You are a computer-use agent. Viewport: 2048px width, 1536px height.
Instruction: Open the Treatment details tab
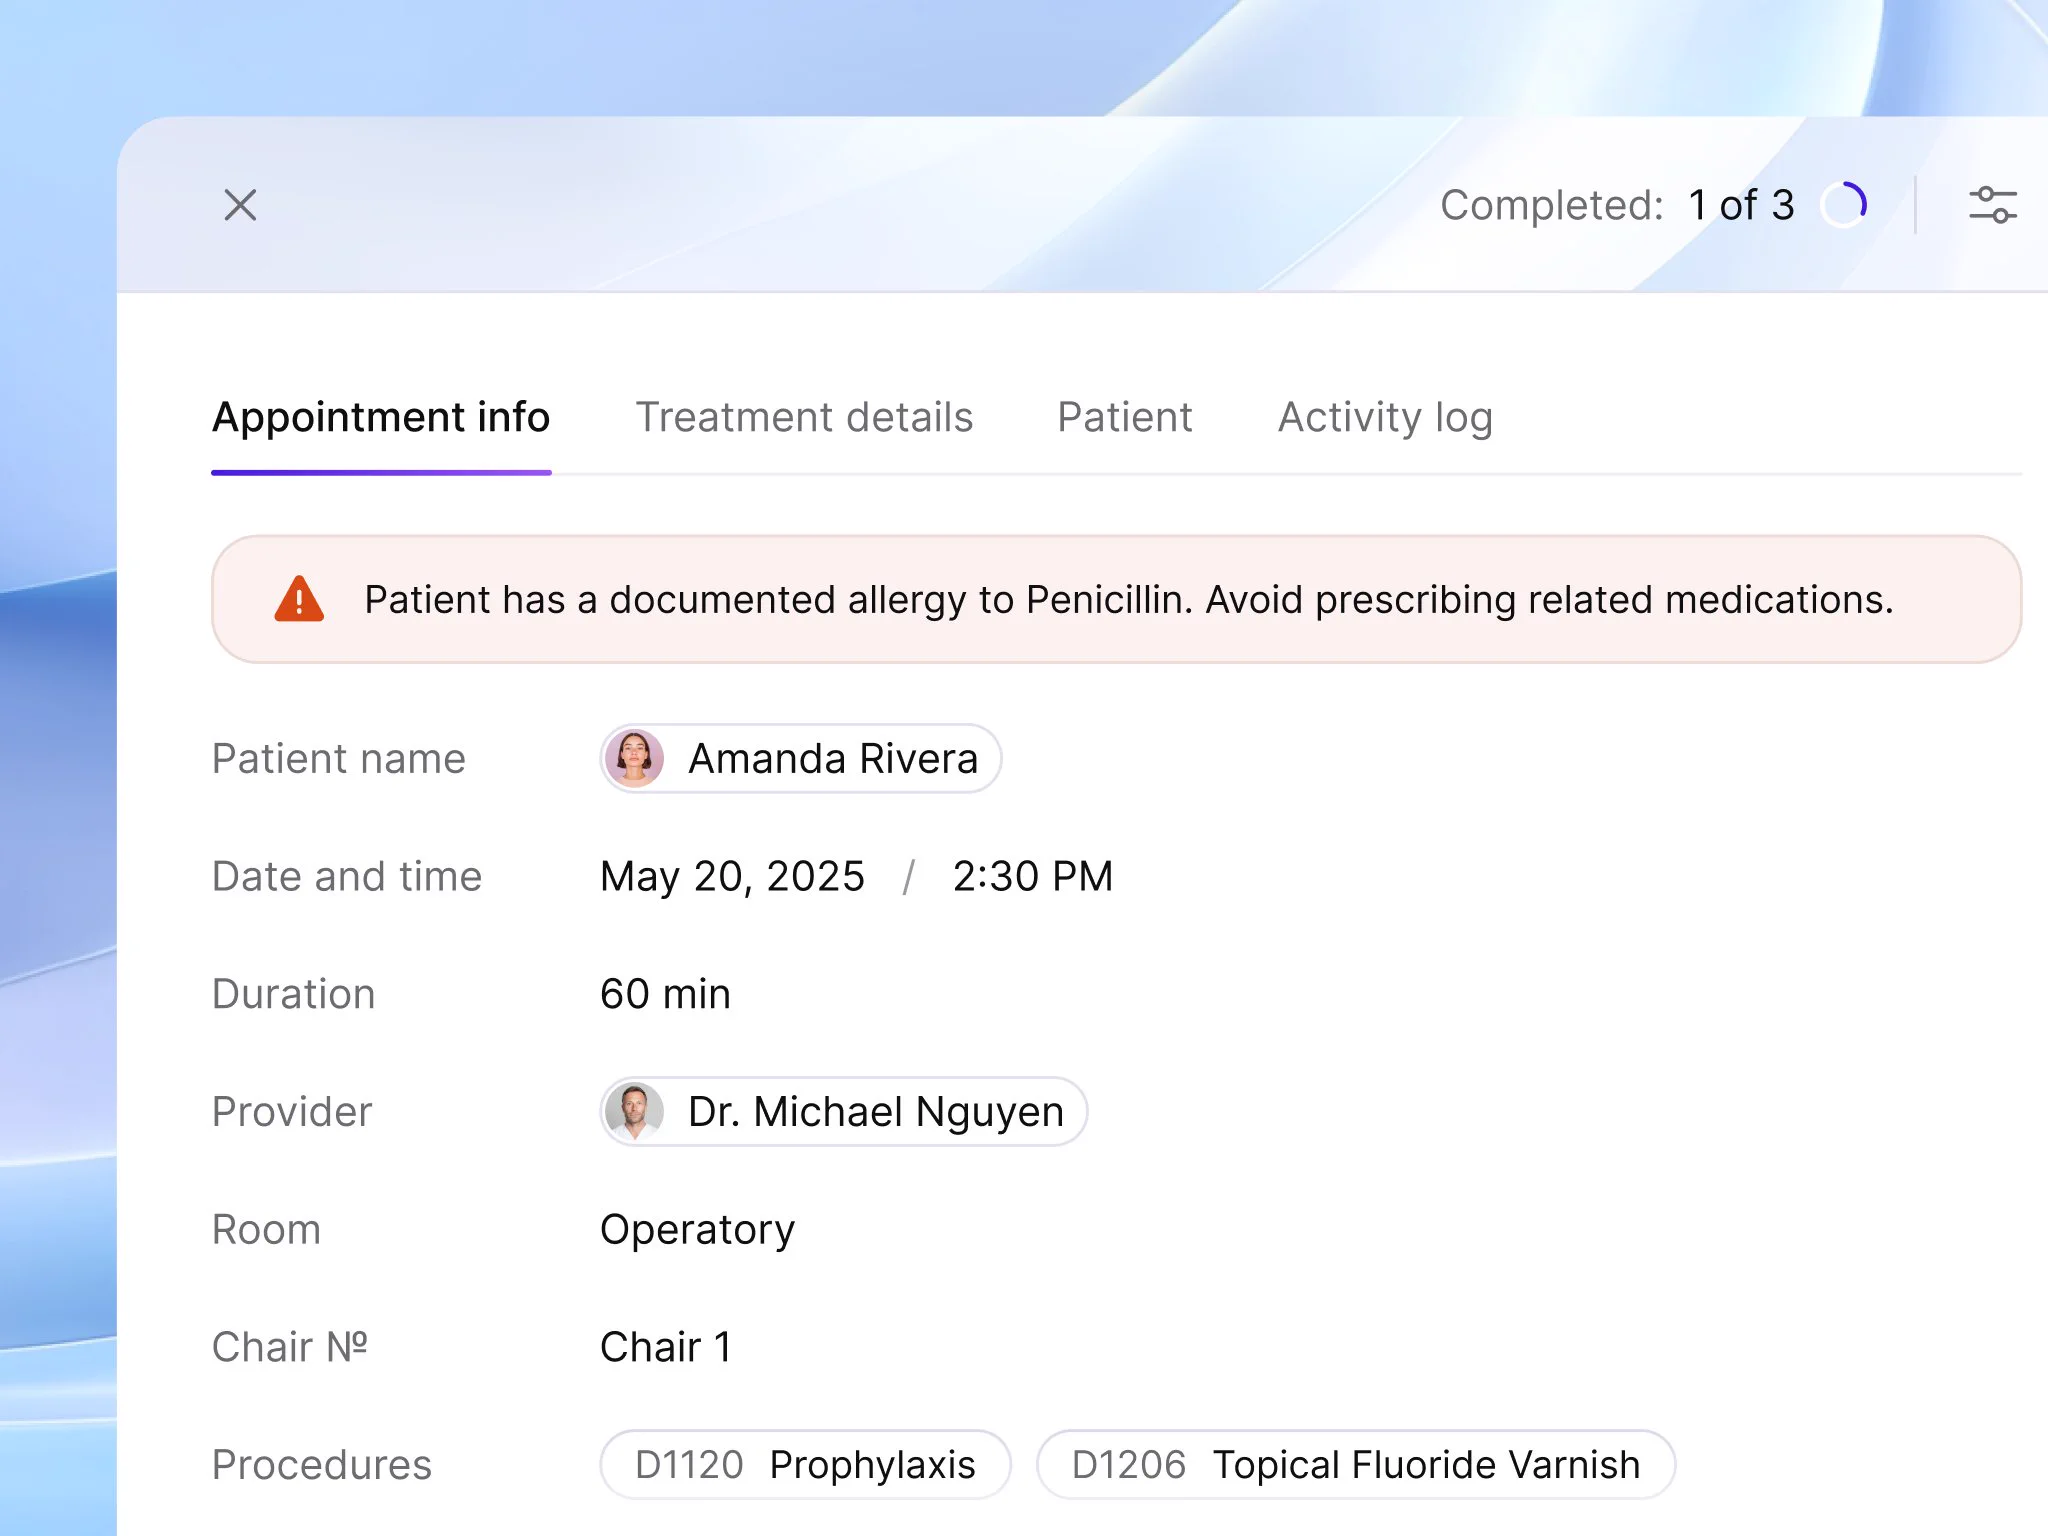(x=804, y=417)
